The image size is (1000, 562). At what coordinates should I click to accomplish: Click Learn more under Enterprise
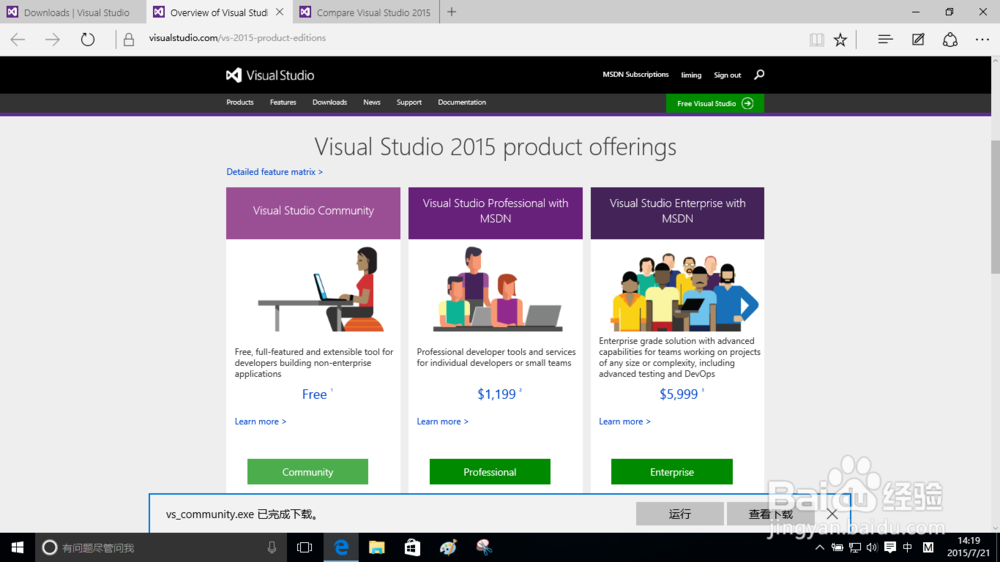(x=624, y=422)
